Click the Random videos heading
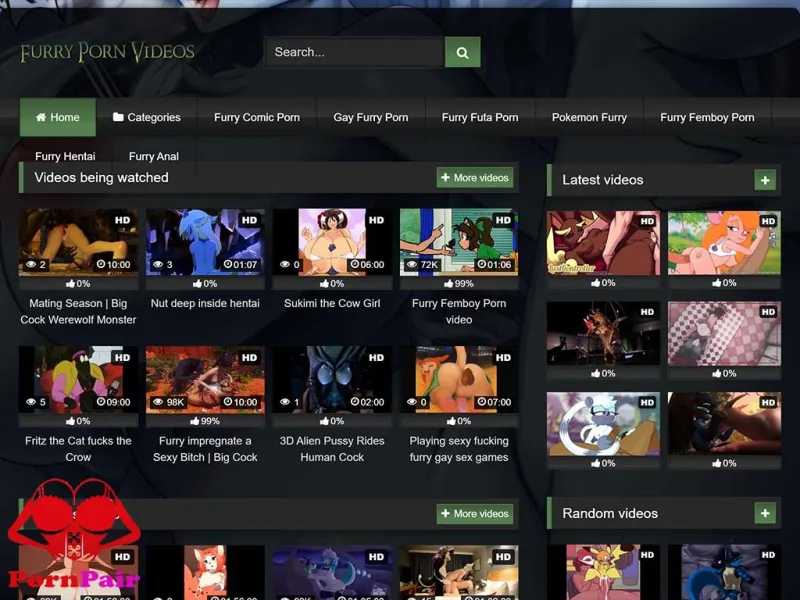The image size is (800, 600). [x=610, y=513]
